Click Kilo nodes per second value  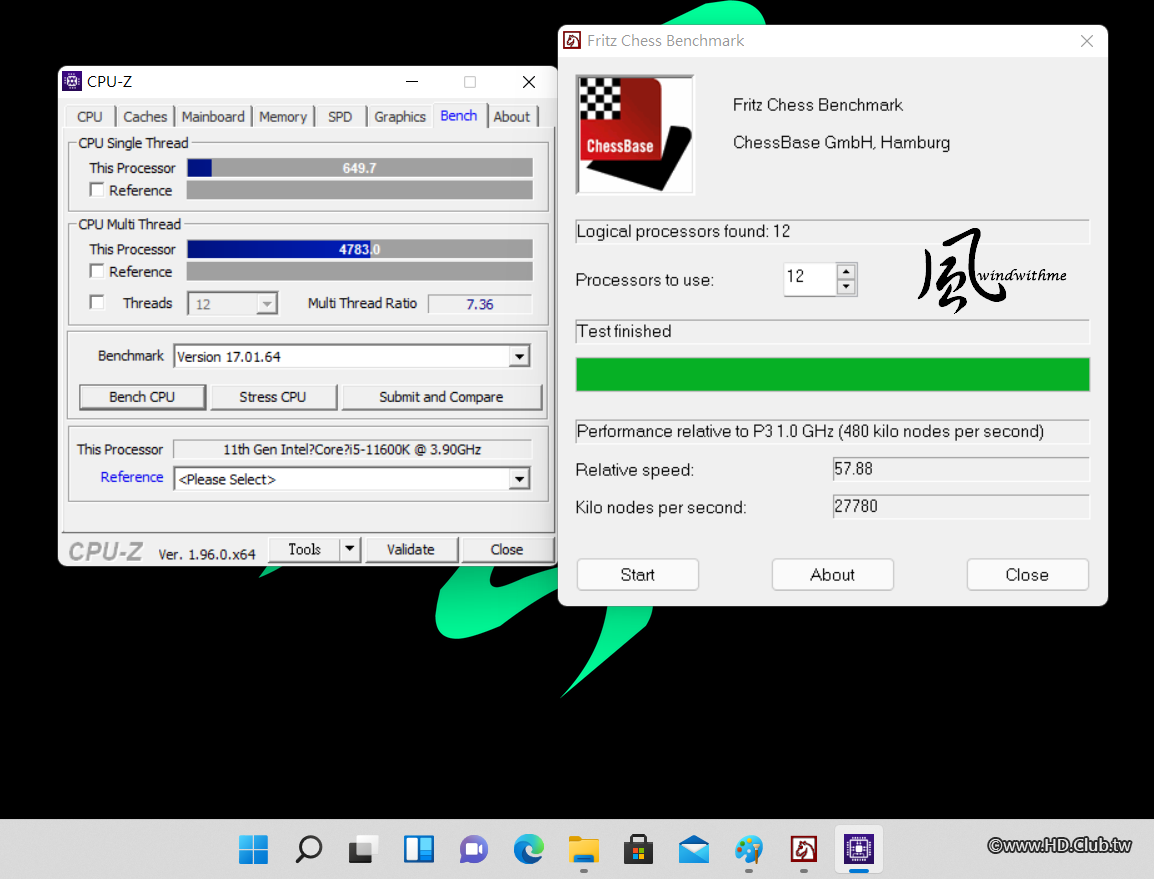960,506
